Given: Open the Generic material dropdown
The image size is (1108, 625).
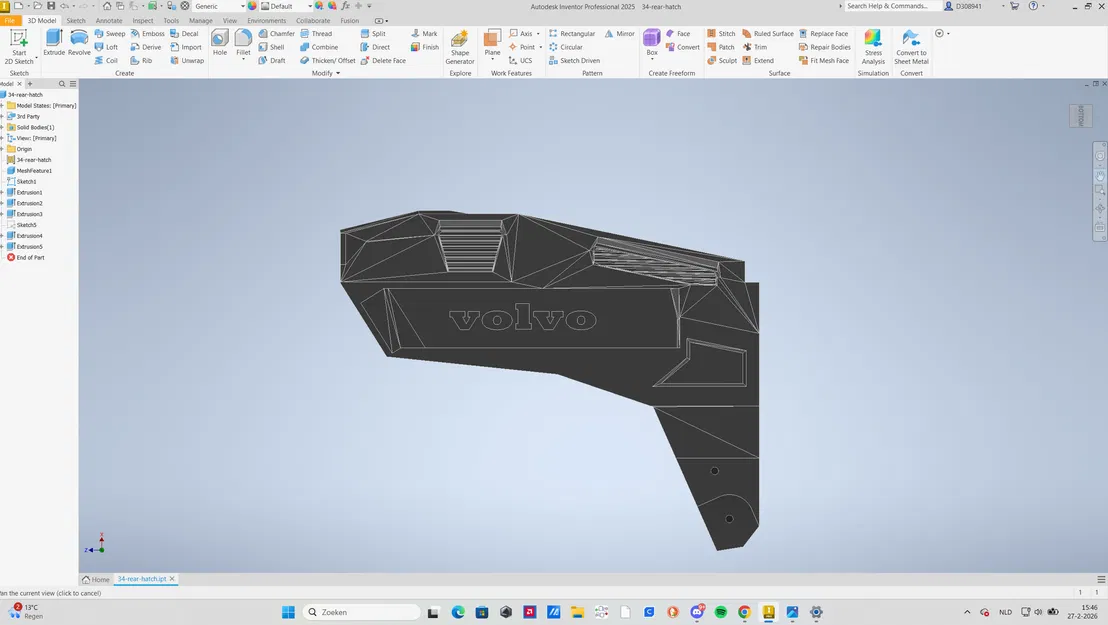Looking at the screenshot, I should (x=240, y=5).
